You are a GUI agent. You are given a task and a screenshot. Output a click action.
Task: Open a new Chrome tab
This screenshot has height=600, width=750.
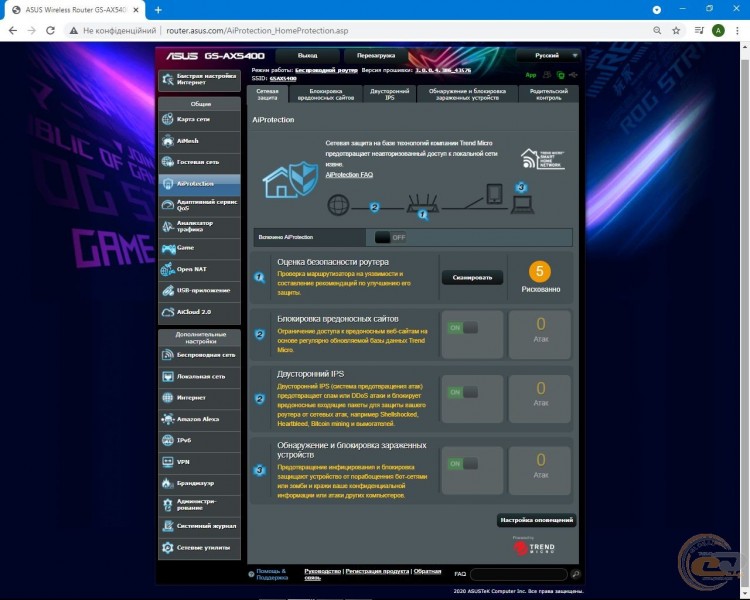tap(158, 10)
